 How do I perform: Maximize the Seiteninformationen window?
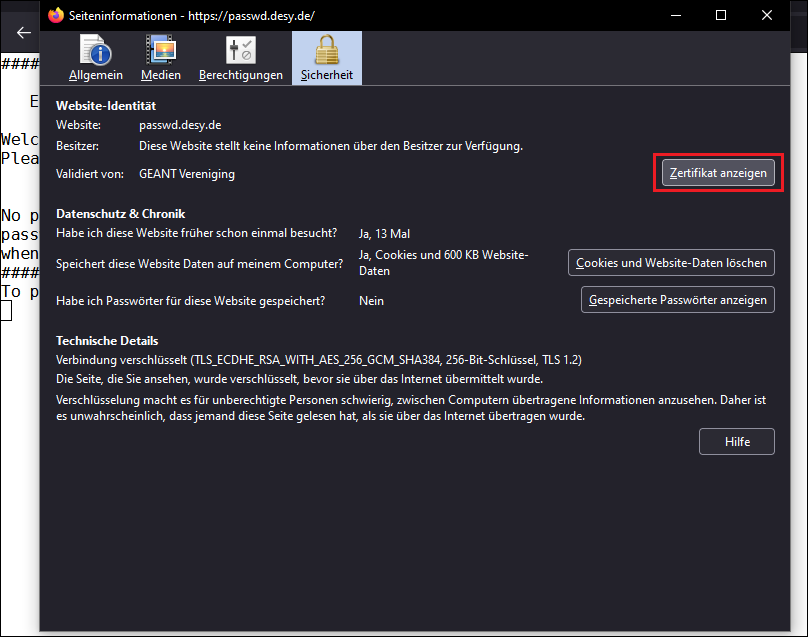click(x=721, y=15)
